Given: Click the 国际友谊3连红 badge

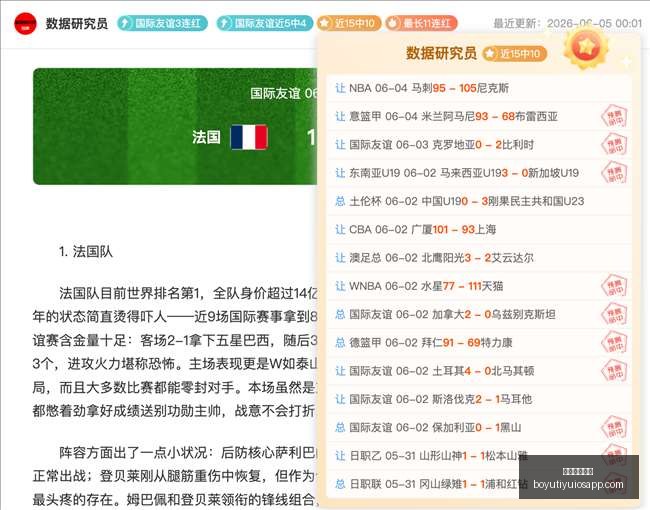Looking at the screenshot, I should pyautogui.click(x=162, y=23).
